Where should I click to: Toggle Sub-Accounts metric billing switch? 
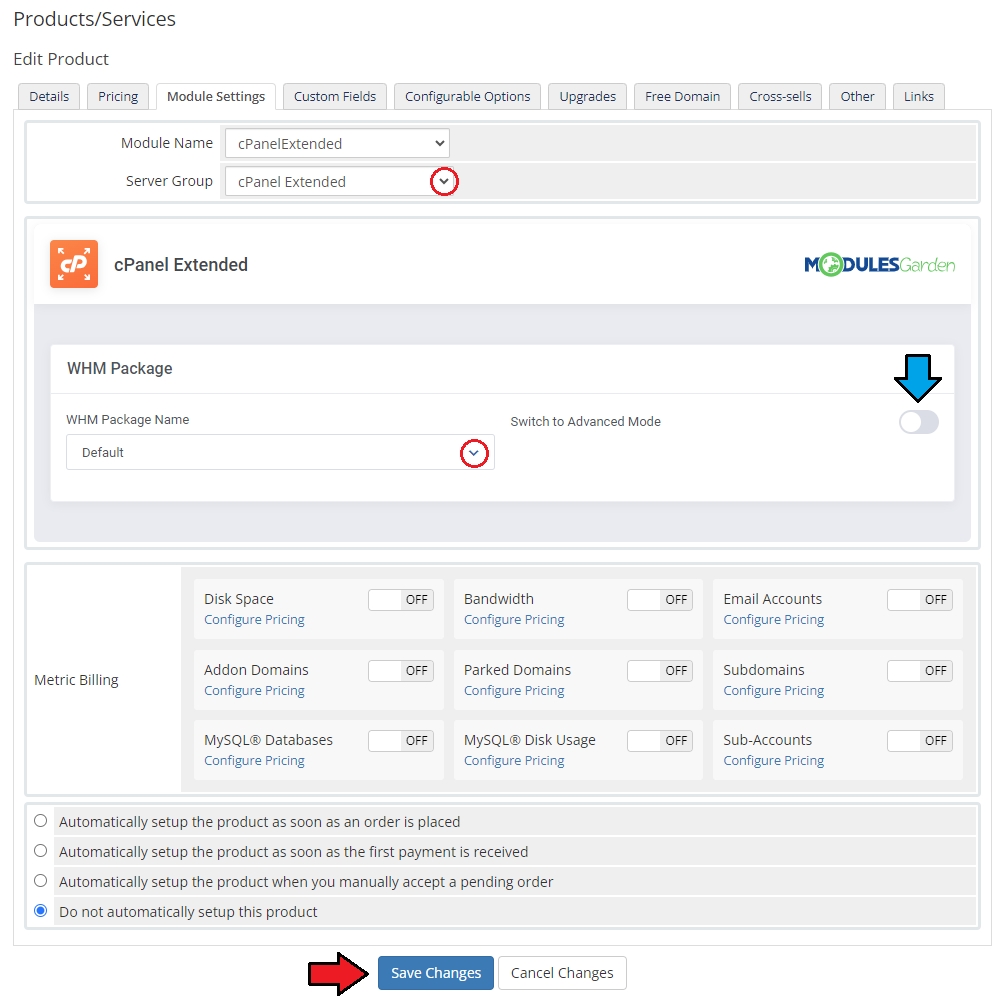[x=919, y=741]
